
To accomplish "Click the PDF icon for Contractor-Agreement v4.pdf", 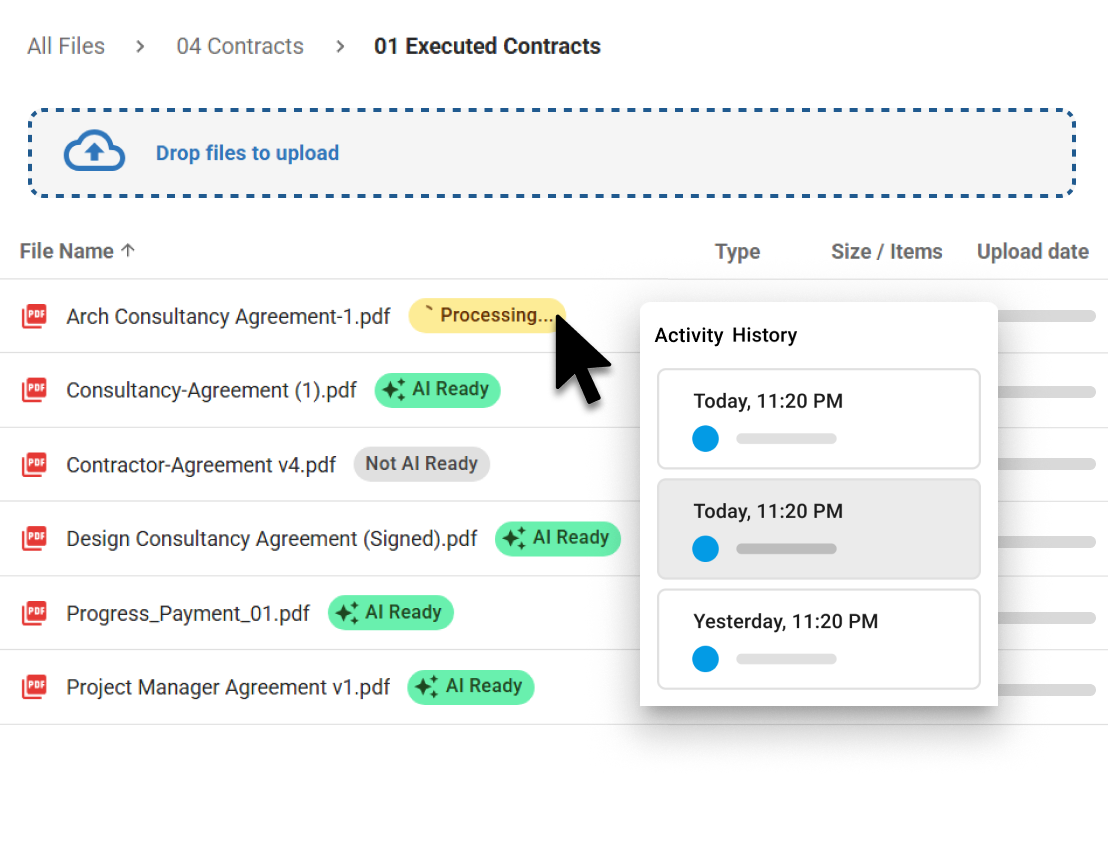I will pyautogui.click(x=35, y=463).
